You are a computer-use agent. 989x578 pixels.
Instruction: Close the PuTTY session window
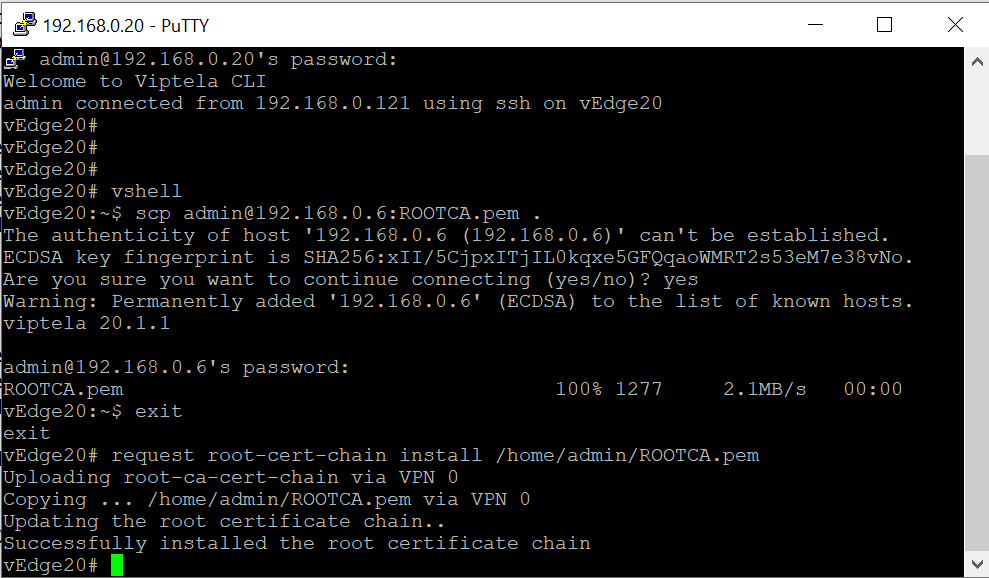pyautogui.click(x=956, y=24)
